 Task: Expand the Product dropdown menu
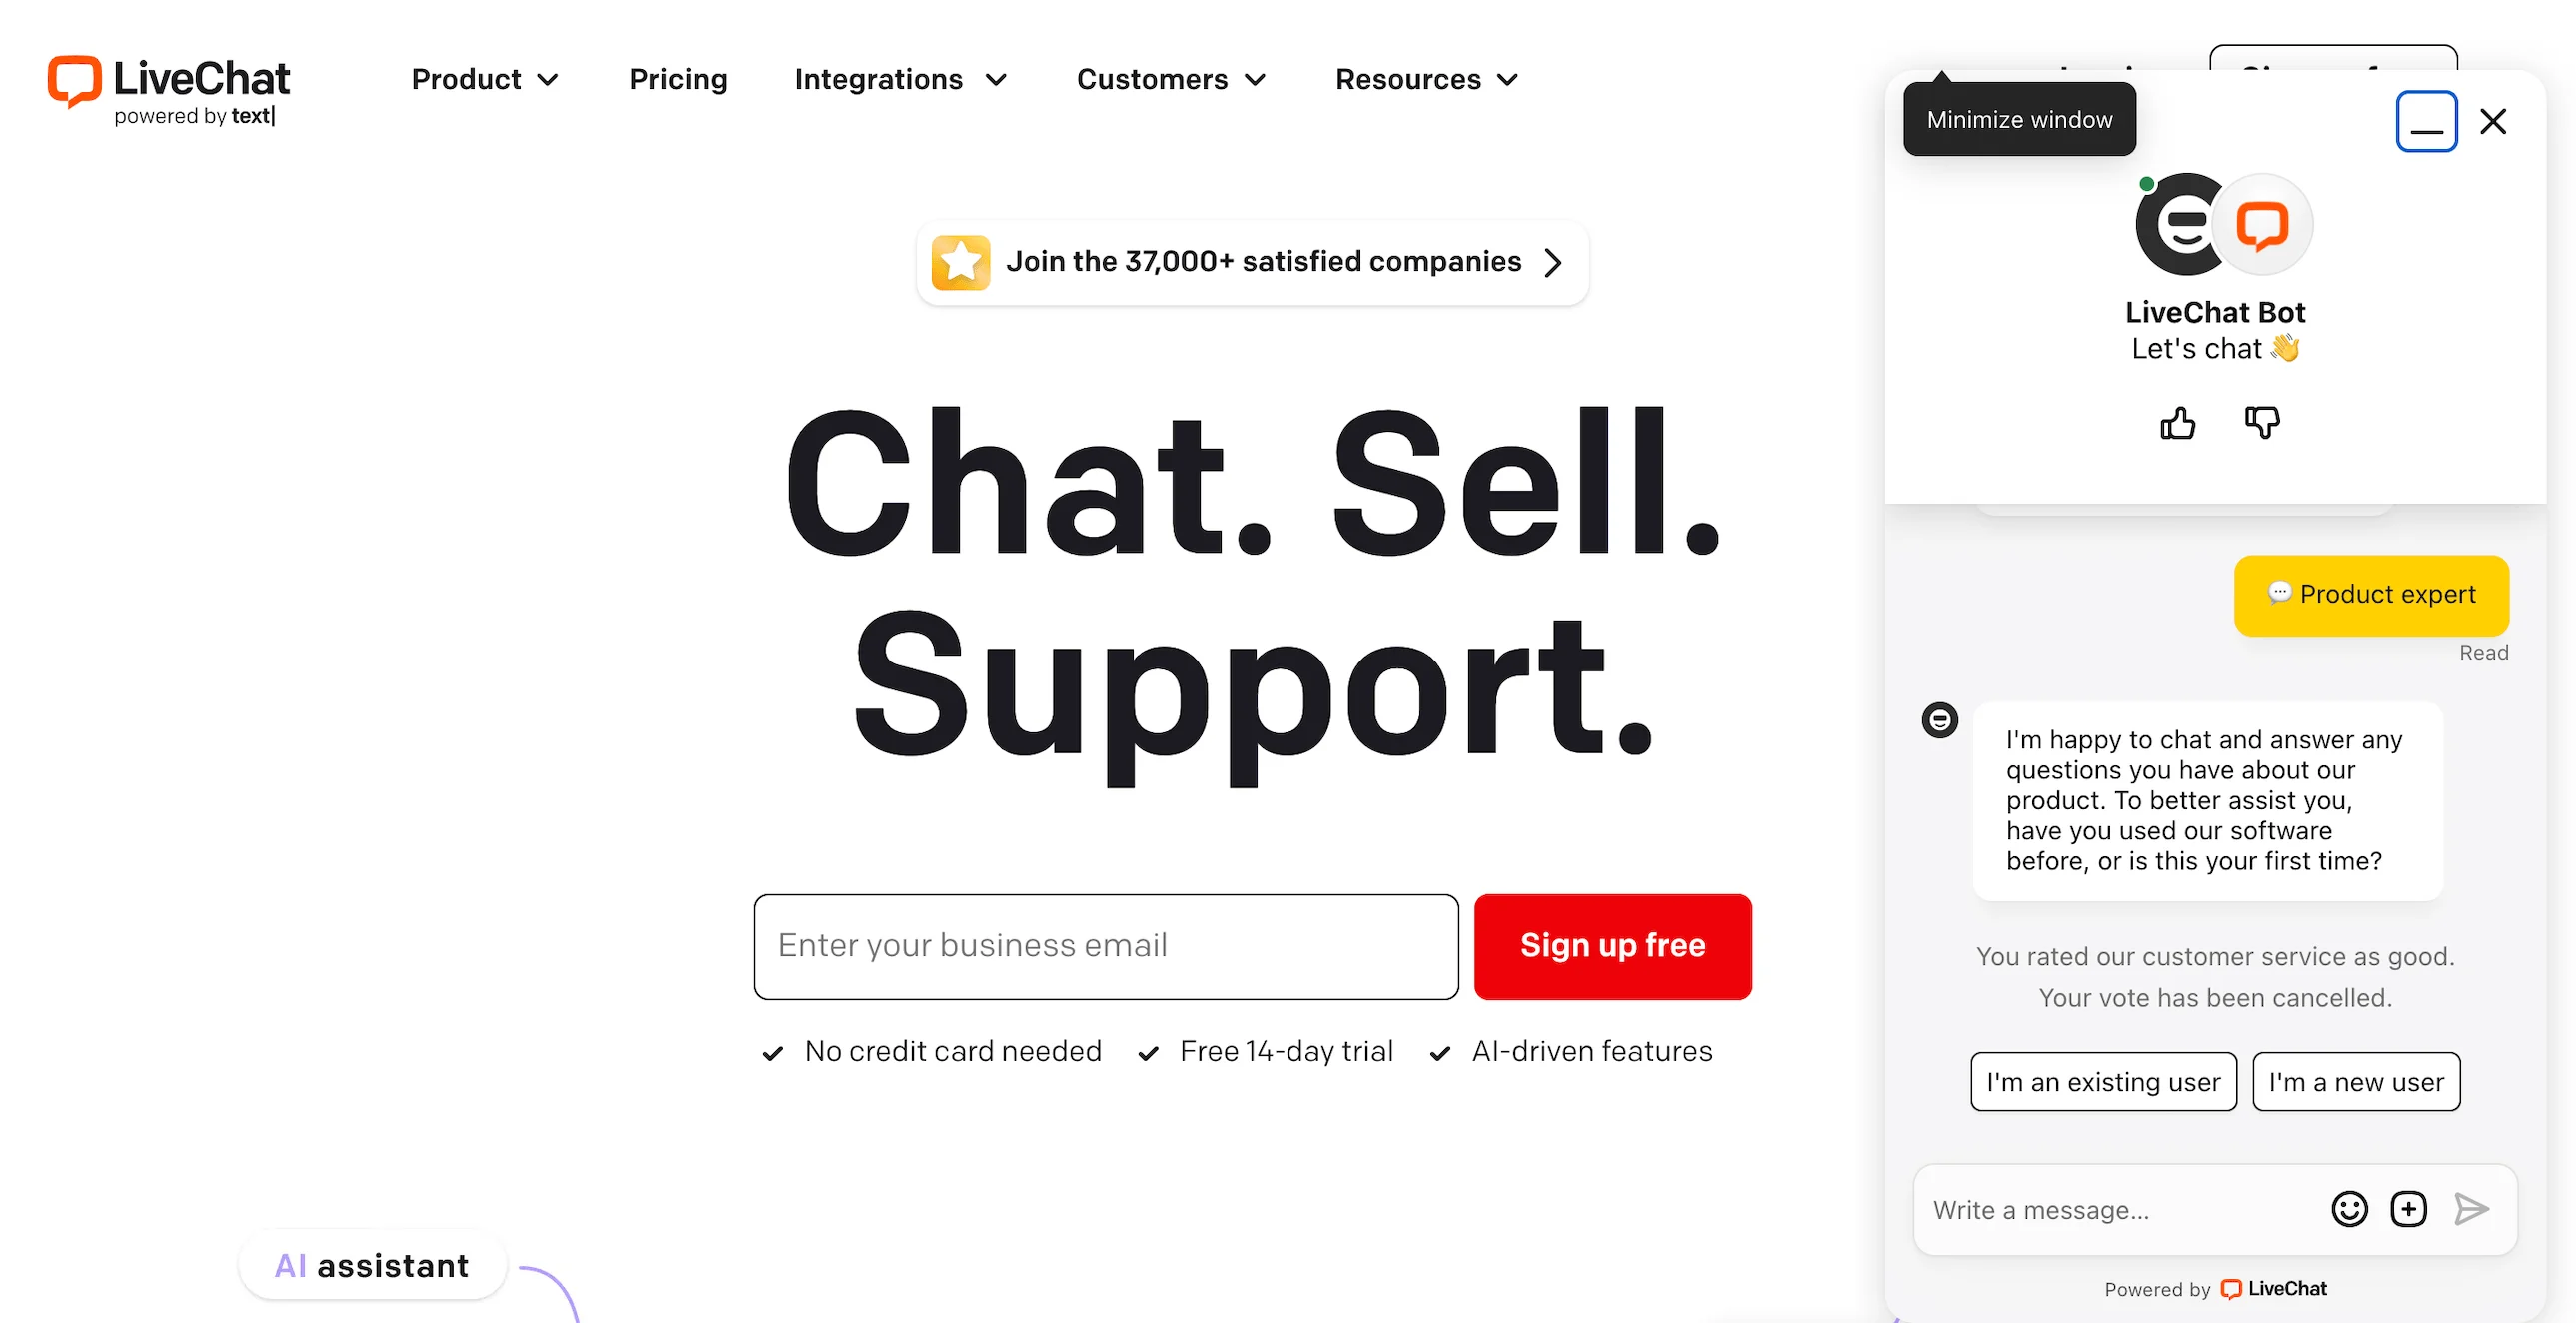coord(483,79)
